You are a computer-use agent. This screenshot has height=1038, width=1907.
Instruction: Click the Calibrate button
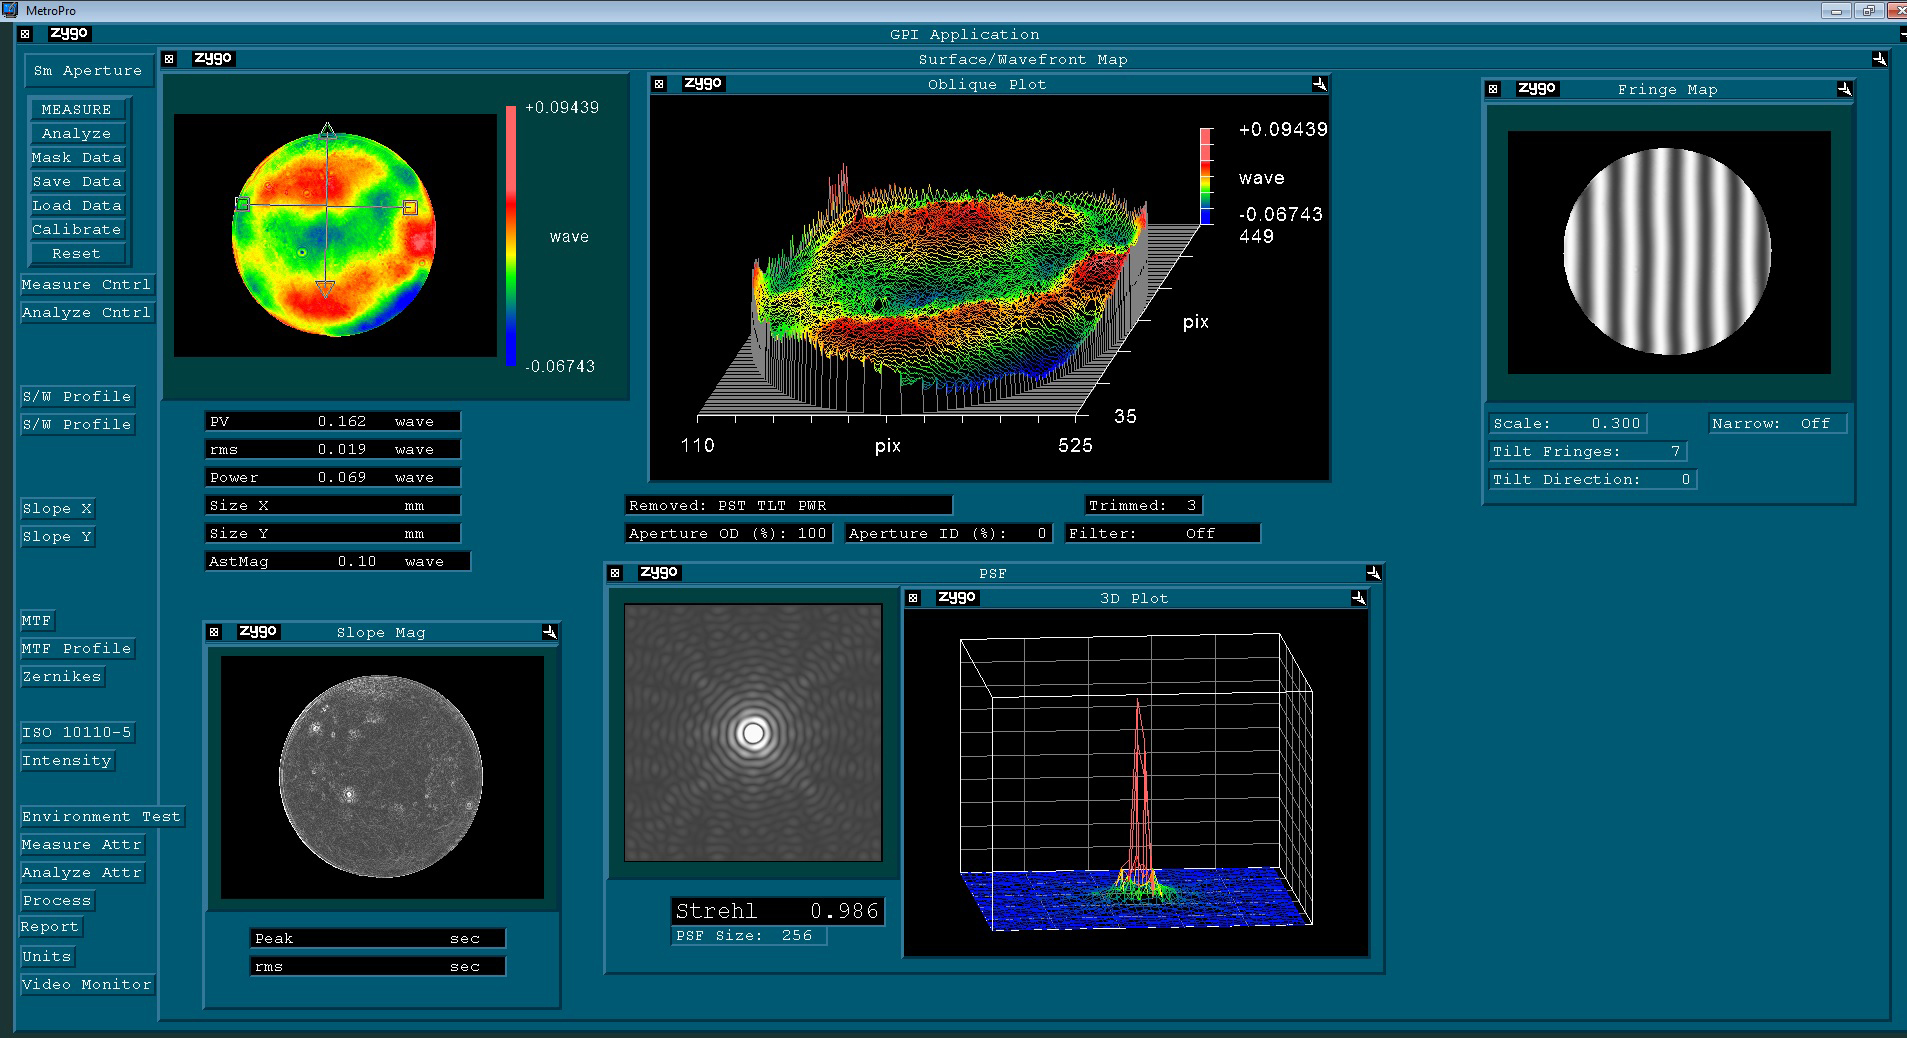point(77,229)
